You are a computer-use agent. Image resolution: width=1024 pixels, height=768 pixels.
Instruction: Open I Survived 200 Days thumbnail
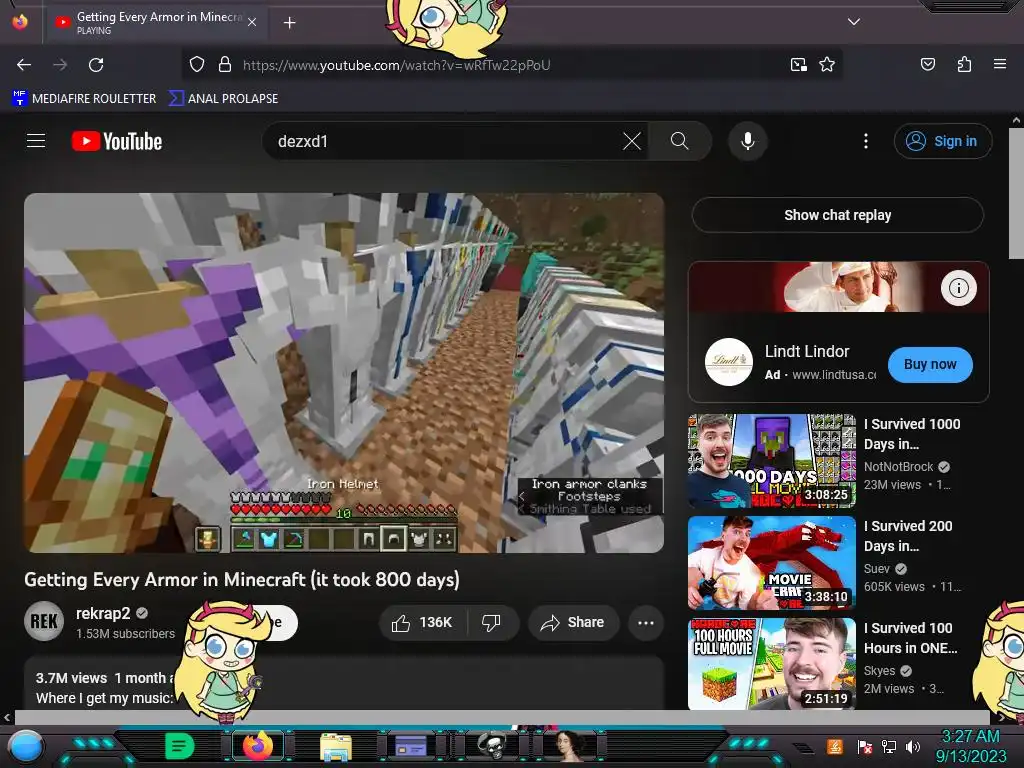coord(772,563)
